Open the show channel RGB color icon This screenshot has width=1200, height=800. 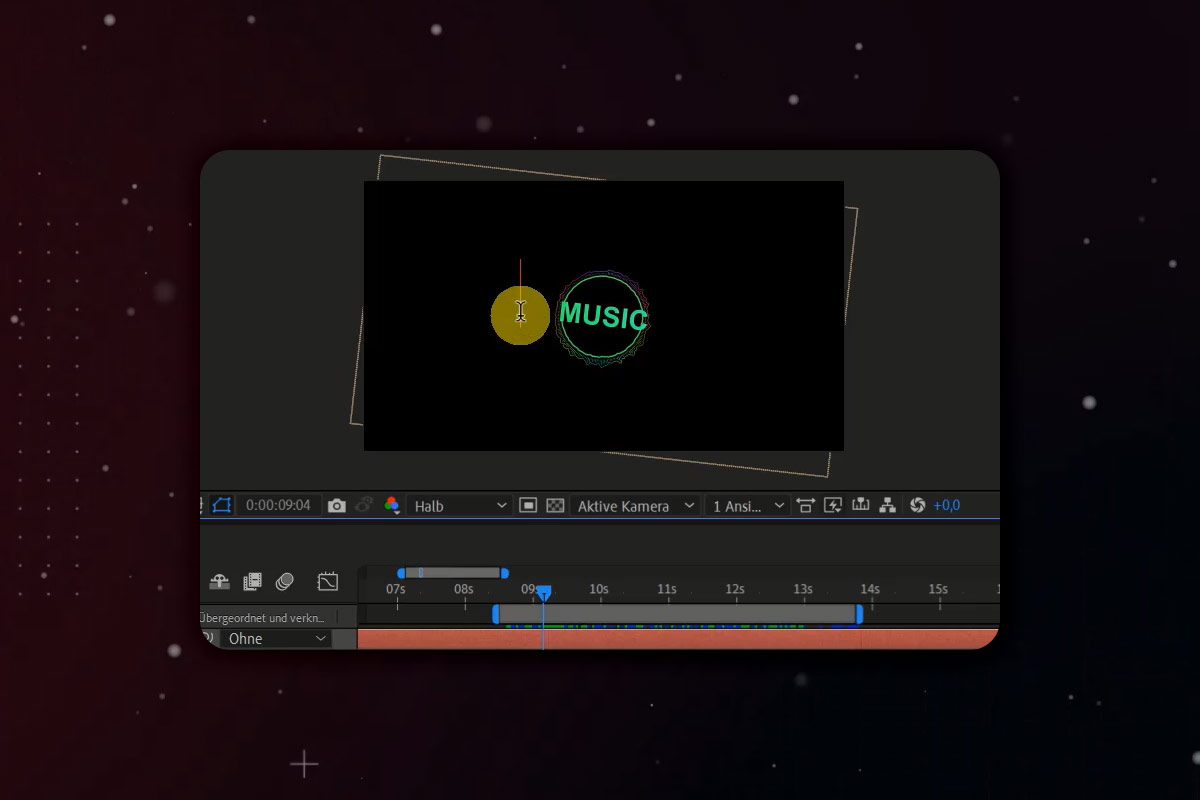tap(392, 506)
